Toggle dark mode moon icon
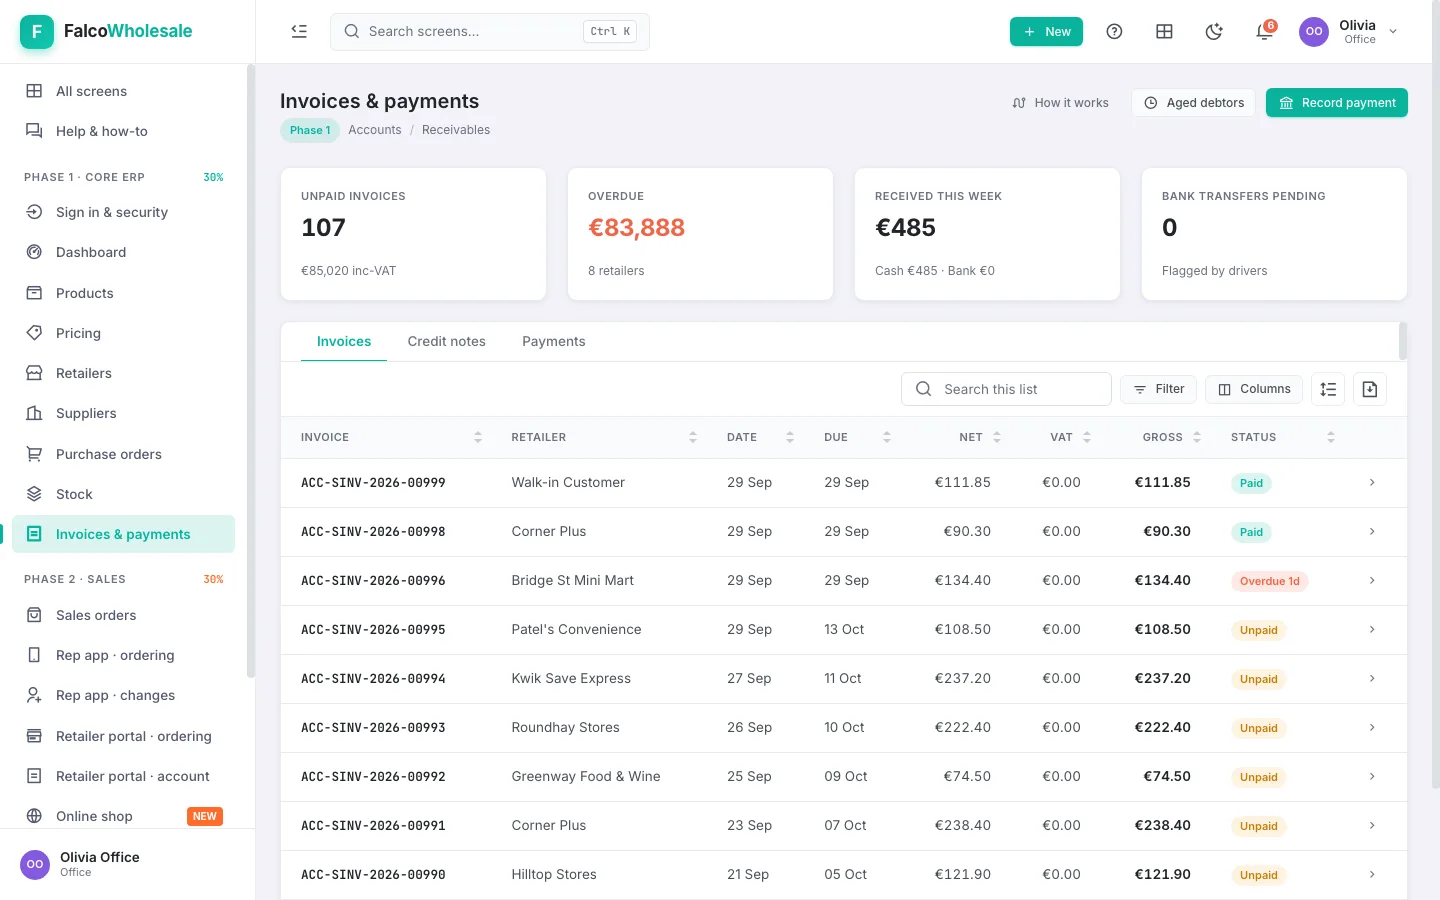The image size is (1440, 900). 1214,31
